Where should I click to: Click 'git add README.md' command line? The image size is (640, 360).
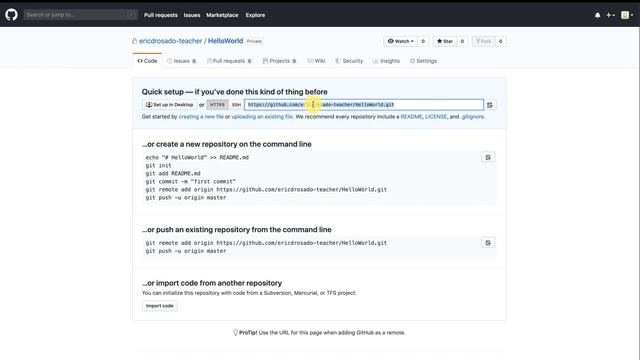[173, 173]
